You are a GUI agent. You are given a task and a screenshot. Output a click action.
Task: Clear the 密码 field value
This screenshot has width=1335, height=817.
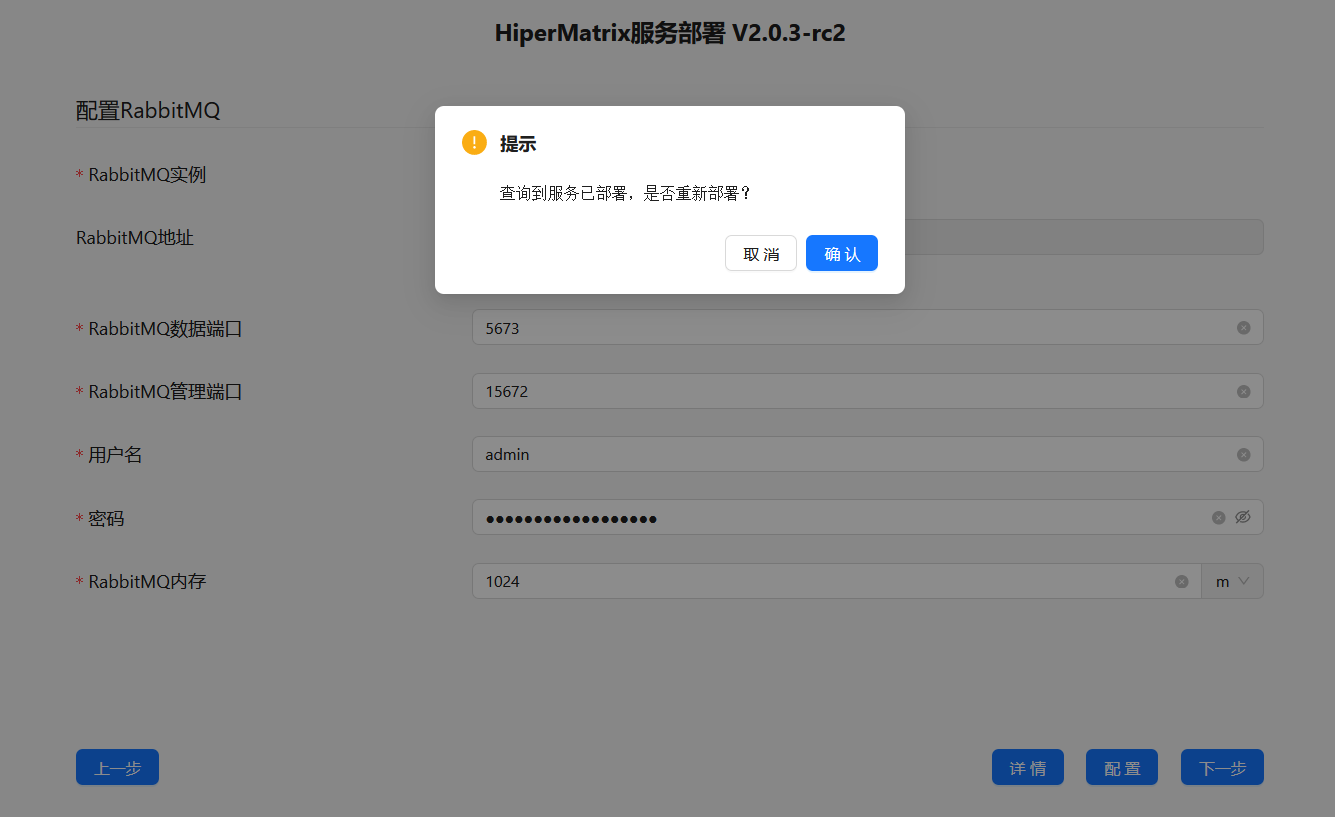click(x=1218, y=518)
